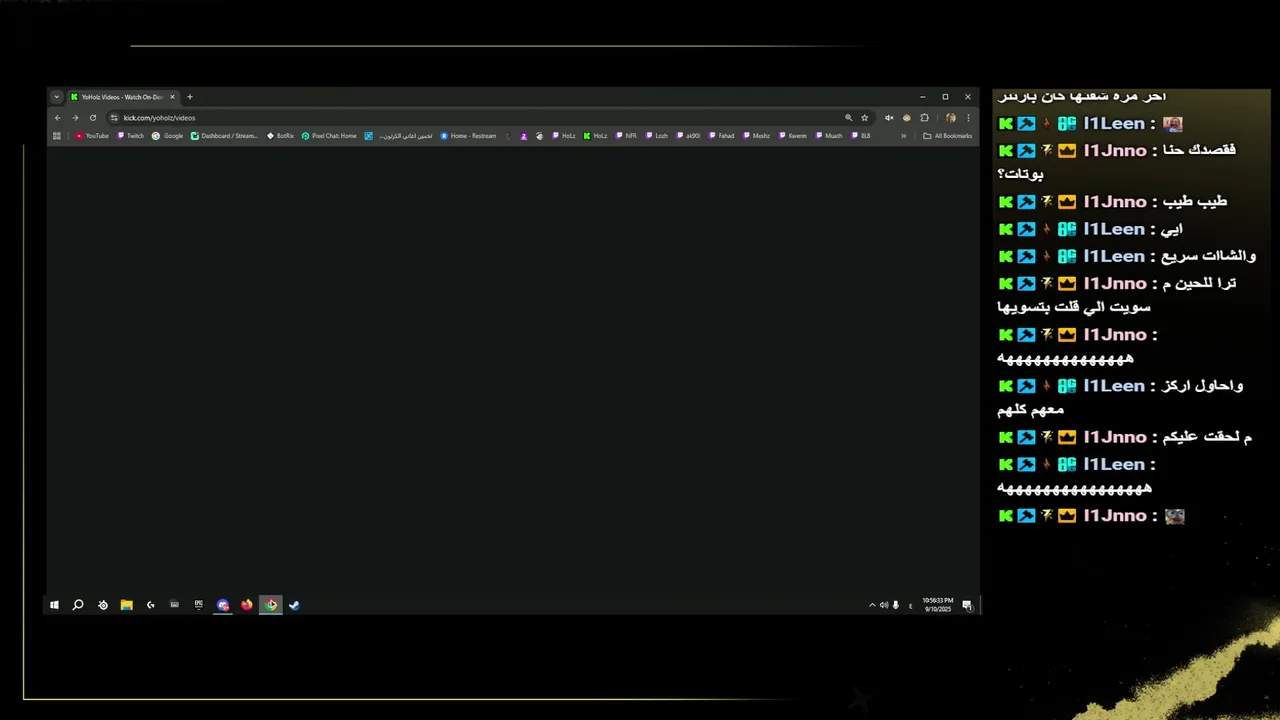
Task: Open the taskbar search magnifier
Action: point(78,605)
